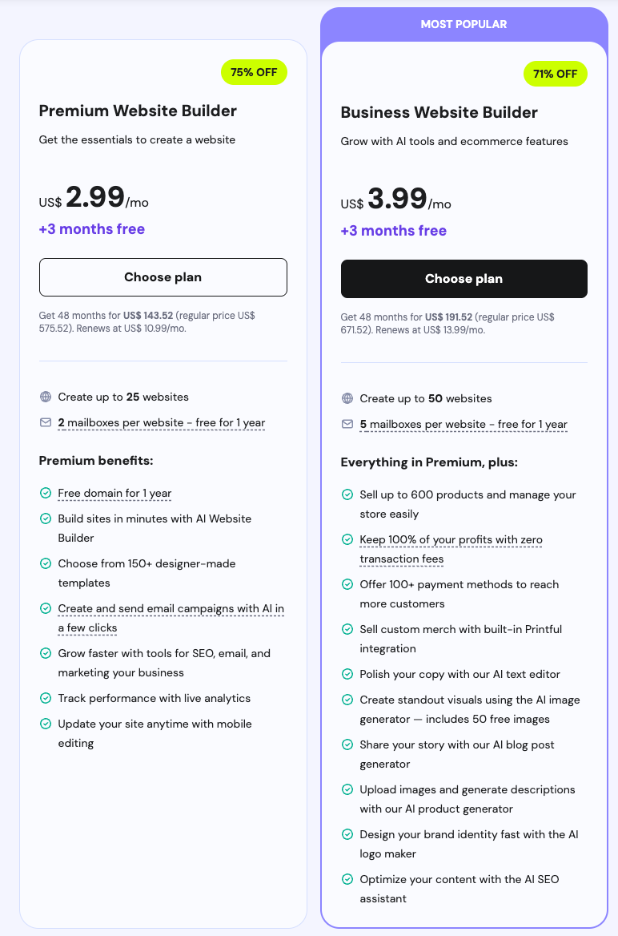
Task: Click checkmark beside Track performance with live analytics
Action: (45, 698)
